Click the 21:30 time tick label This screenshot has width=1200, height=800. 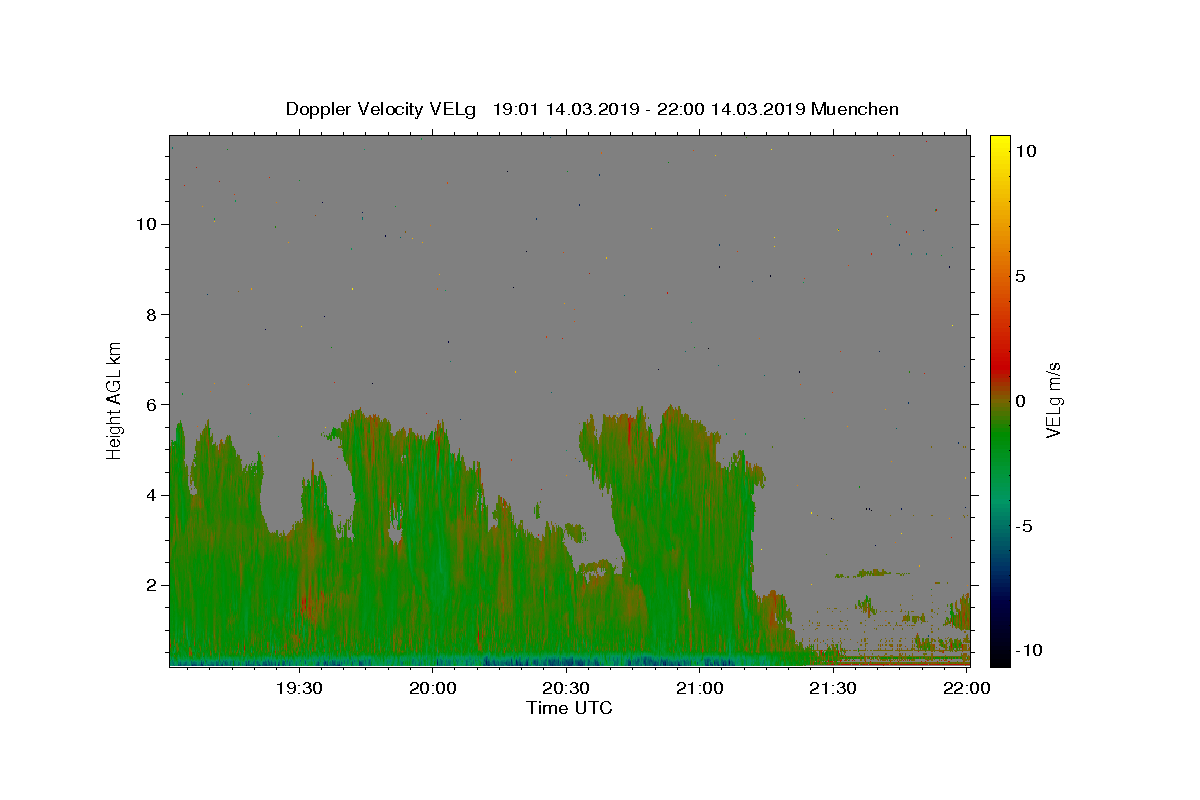[833, 688]
